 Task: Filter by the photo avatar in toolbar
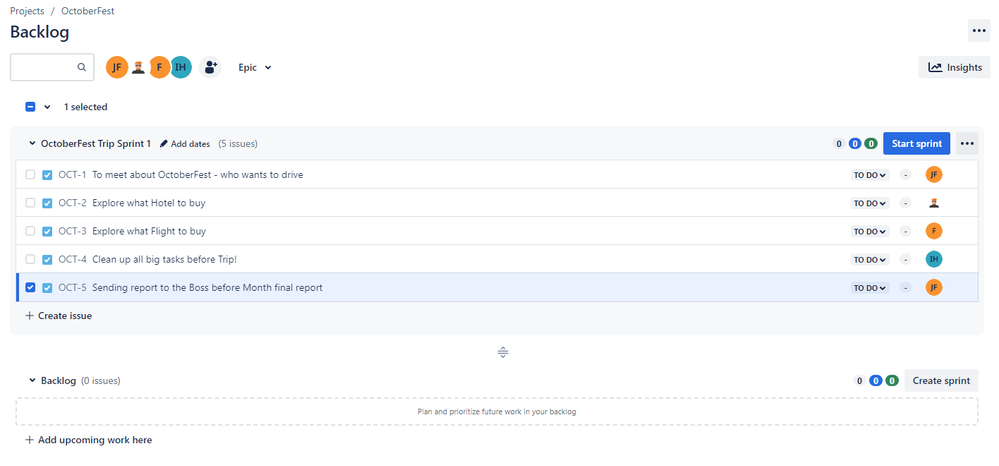(x=138, y=67)
